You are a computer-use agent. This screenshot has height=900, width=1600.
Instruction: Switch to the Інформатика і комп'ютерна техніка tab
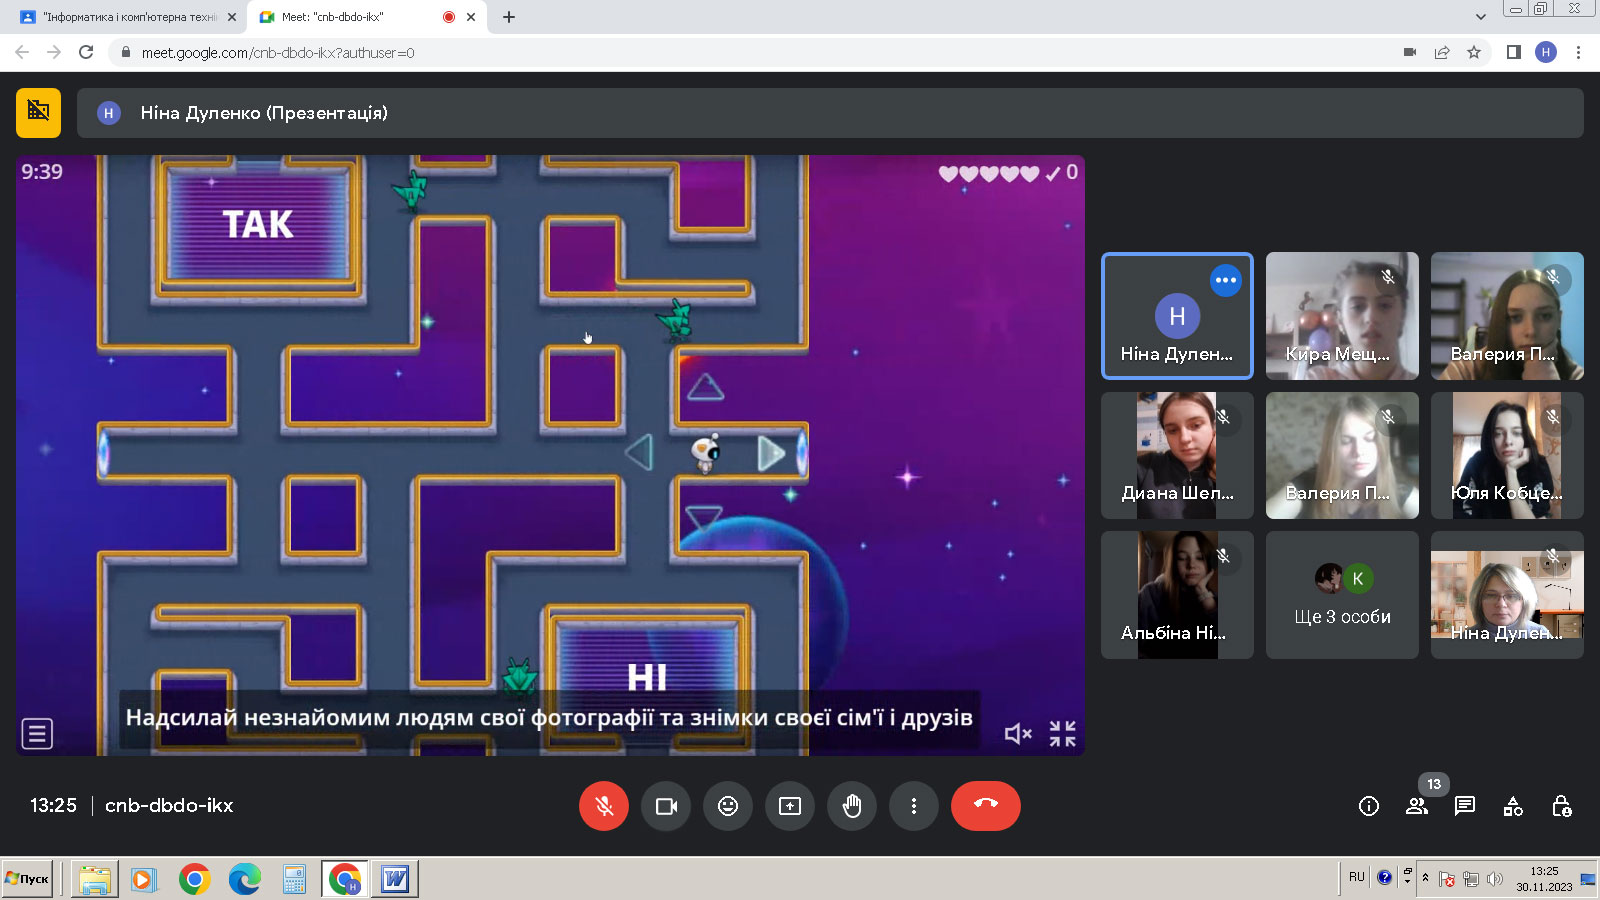(129, 17)
